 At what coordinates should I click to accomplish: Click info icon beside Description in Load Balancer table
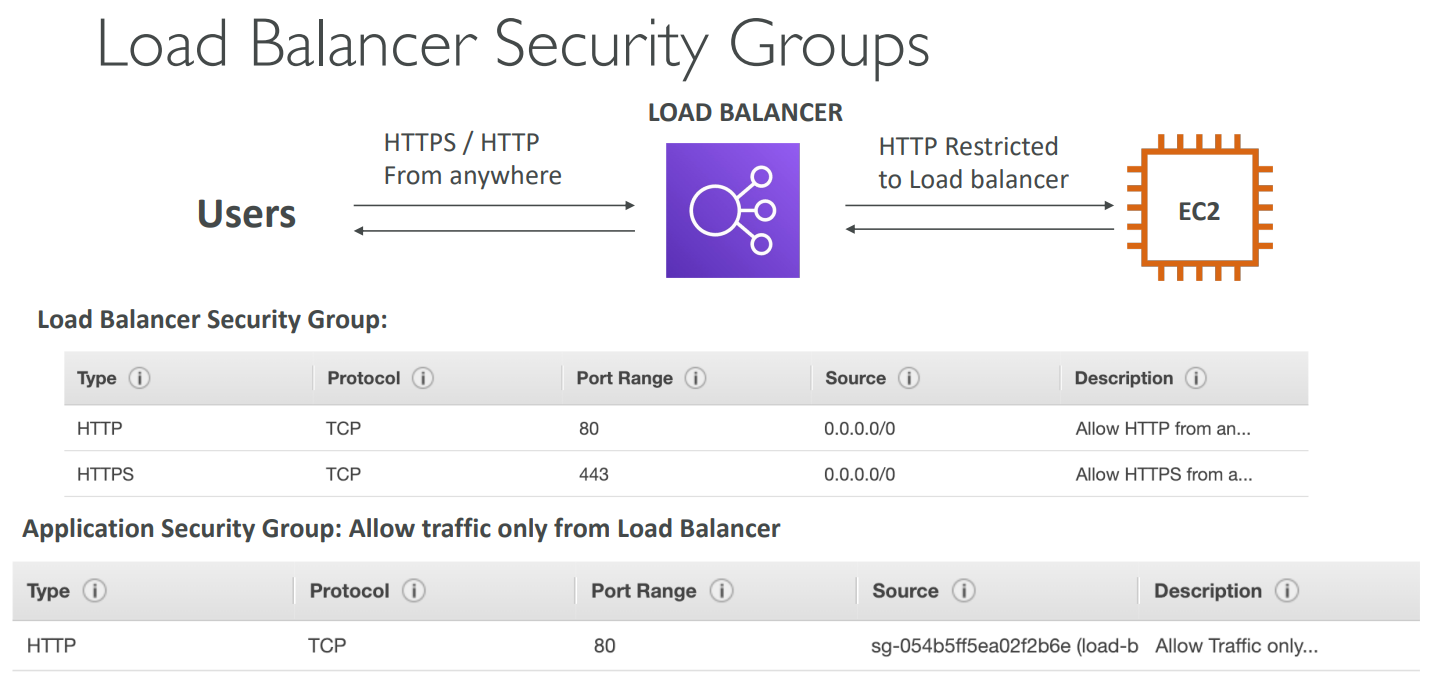[1196, 379]
